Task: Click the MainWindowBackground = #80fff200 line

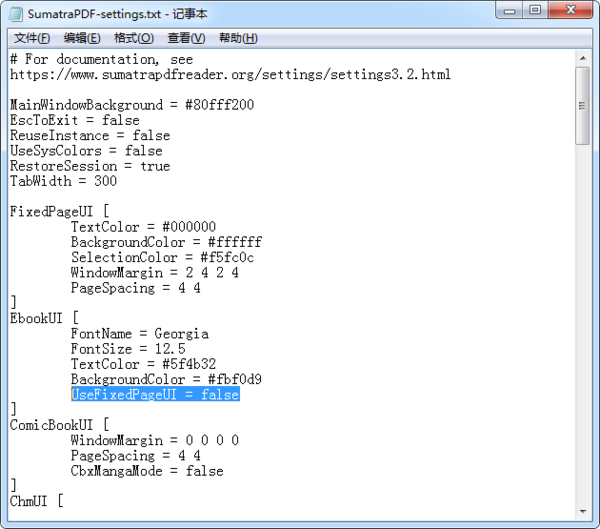Action: [x=132, y=105]
